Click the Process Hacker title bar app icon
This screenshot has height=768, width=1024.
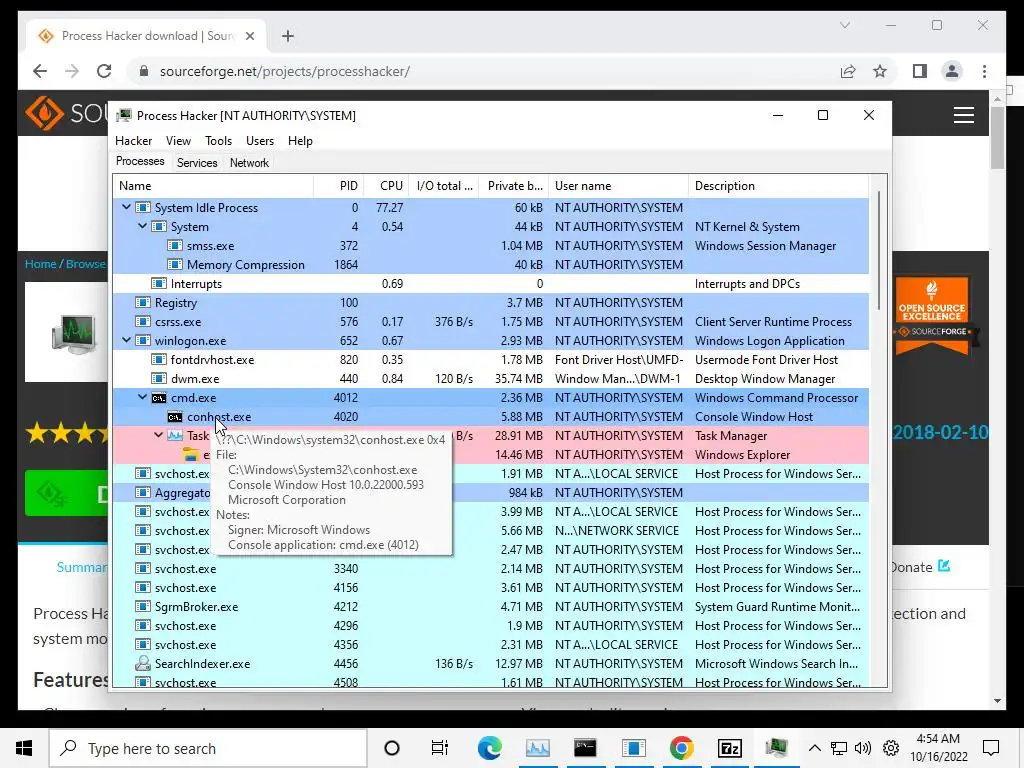[x=124, y=116]
